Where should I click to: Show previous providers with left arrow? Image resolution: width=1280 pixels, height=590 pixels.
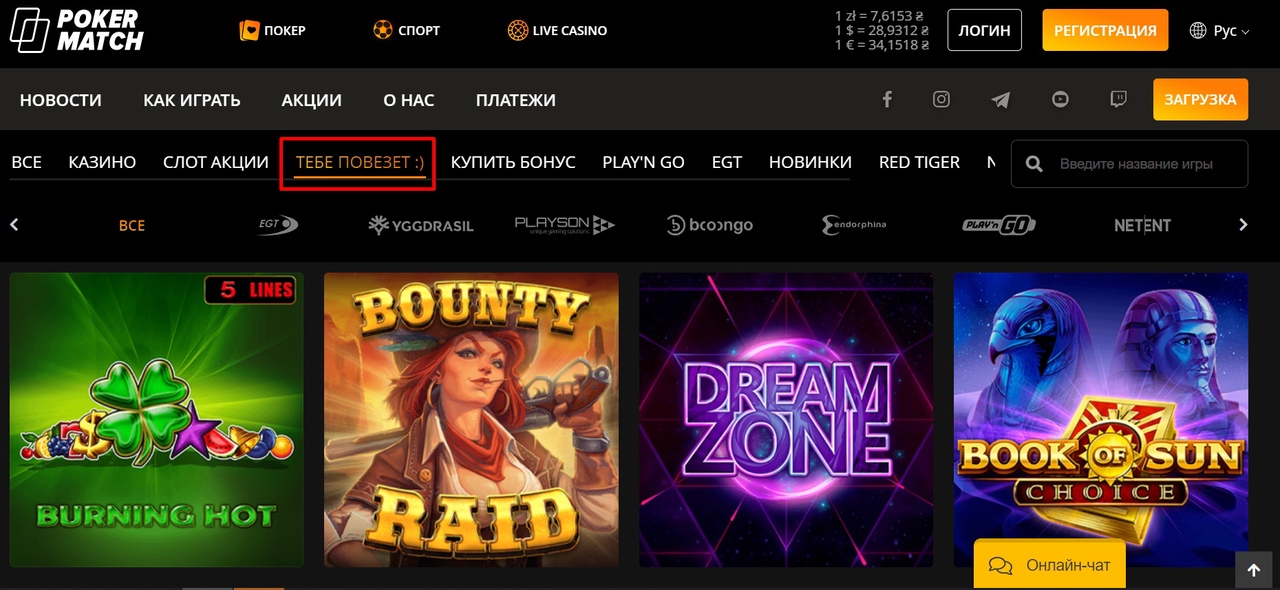[x=14, y=225]
